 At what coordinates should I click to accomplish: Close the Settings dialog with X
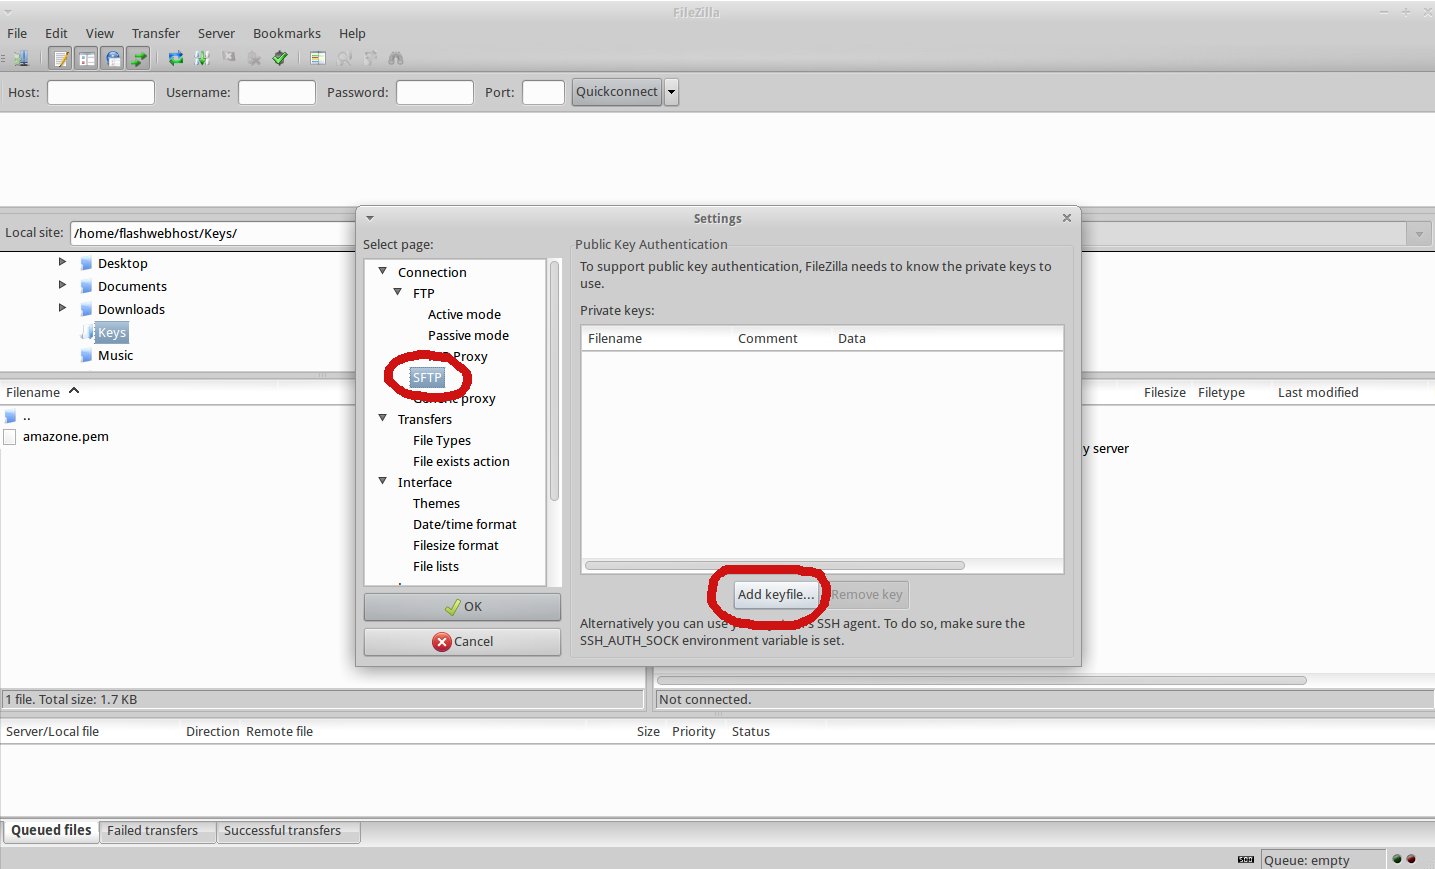1067,218
